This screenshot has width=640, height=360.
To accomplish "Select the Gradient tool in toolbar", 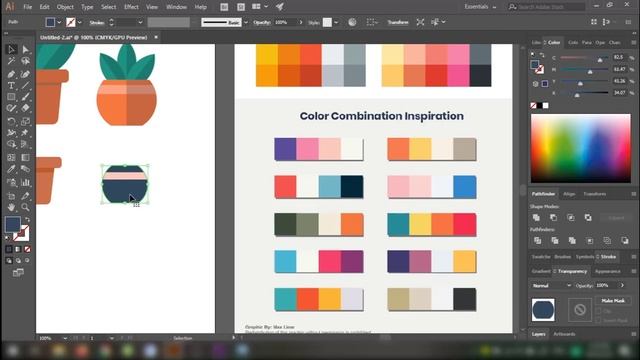I will pos(25,158).
